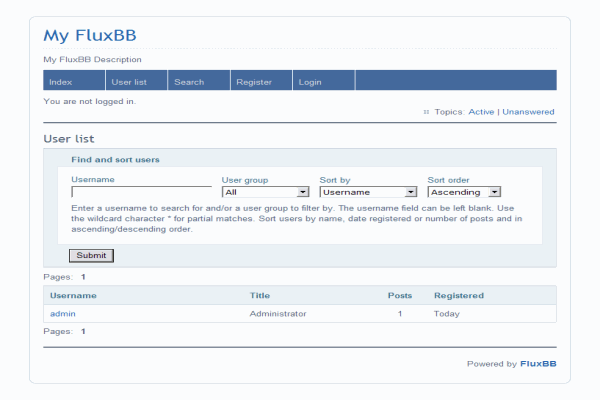View Unanswered topics

528,112
